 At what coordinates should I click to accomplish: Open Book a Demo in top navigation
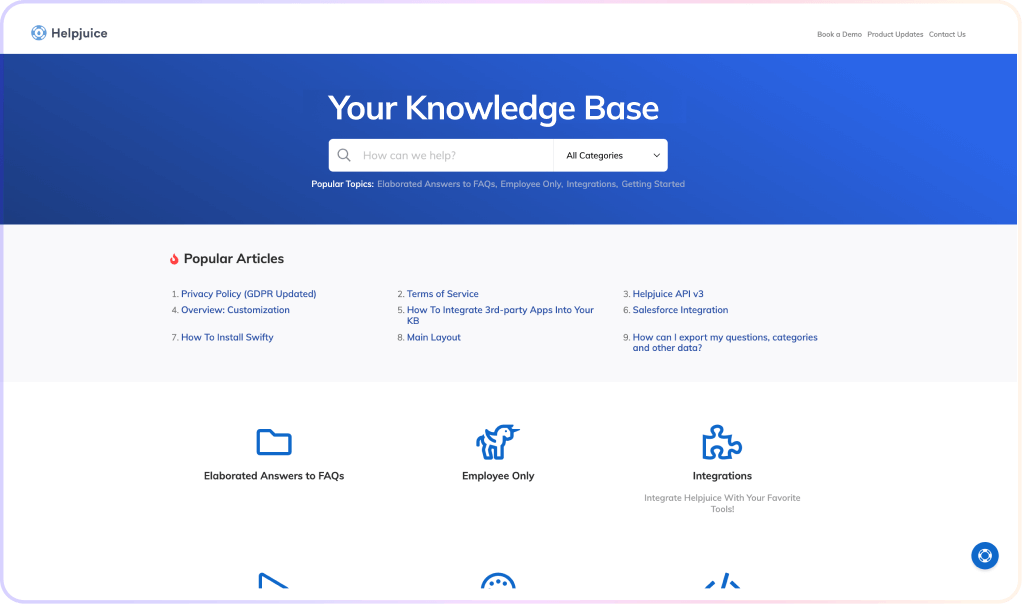(x=839, y=35)
